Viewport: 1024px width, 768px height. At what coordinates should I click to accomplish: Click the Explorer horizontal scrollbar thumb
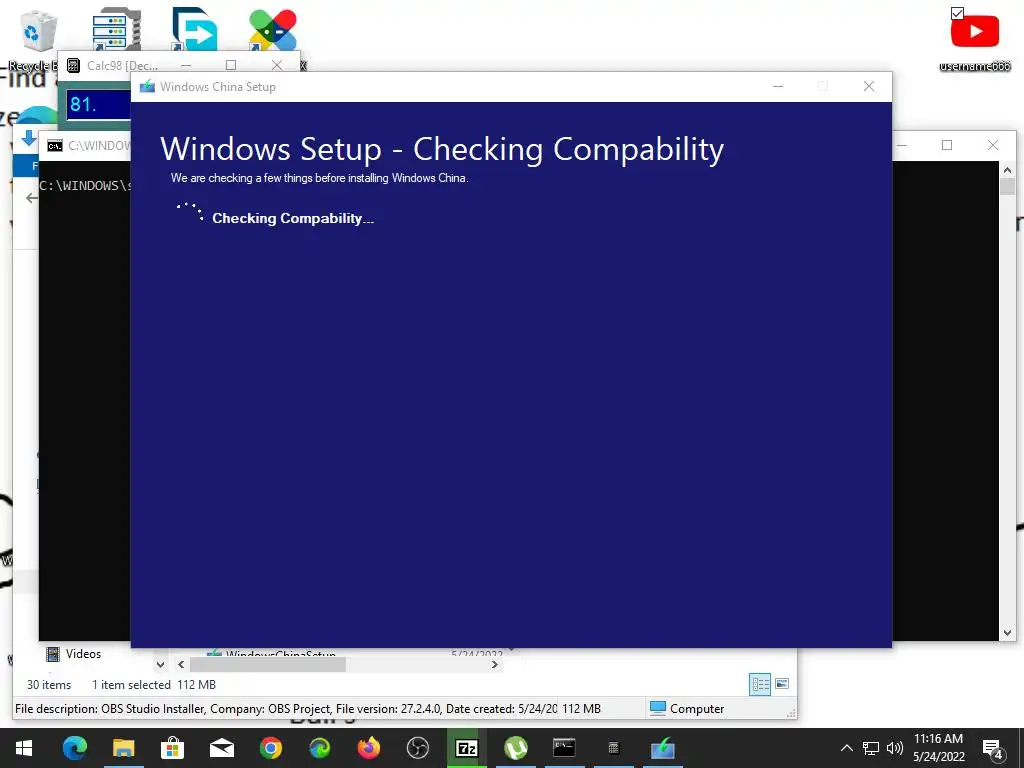tap(267, 665)
